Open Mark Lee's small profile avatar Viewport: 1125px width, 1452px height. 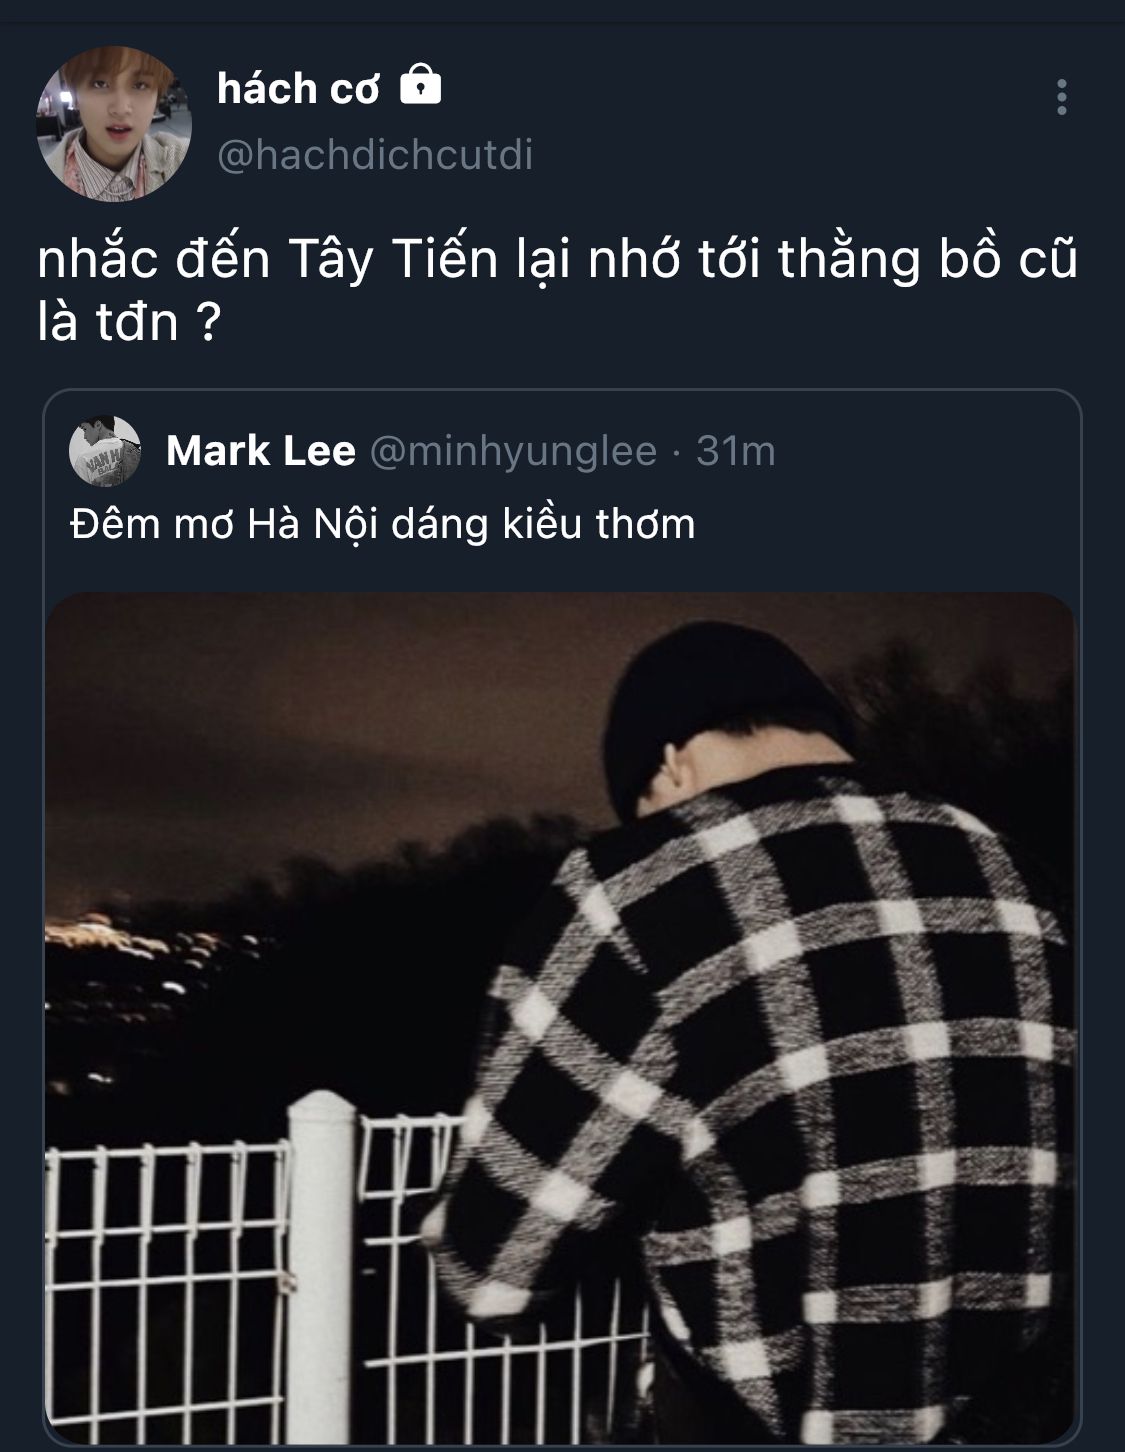(x=105, y=451)
